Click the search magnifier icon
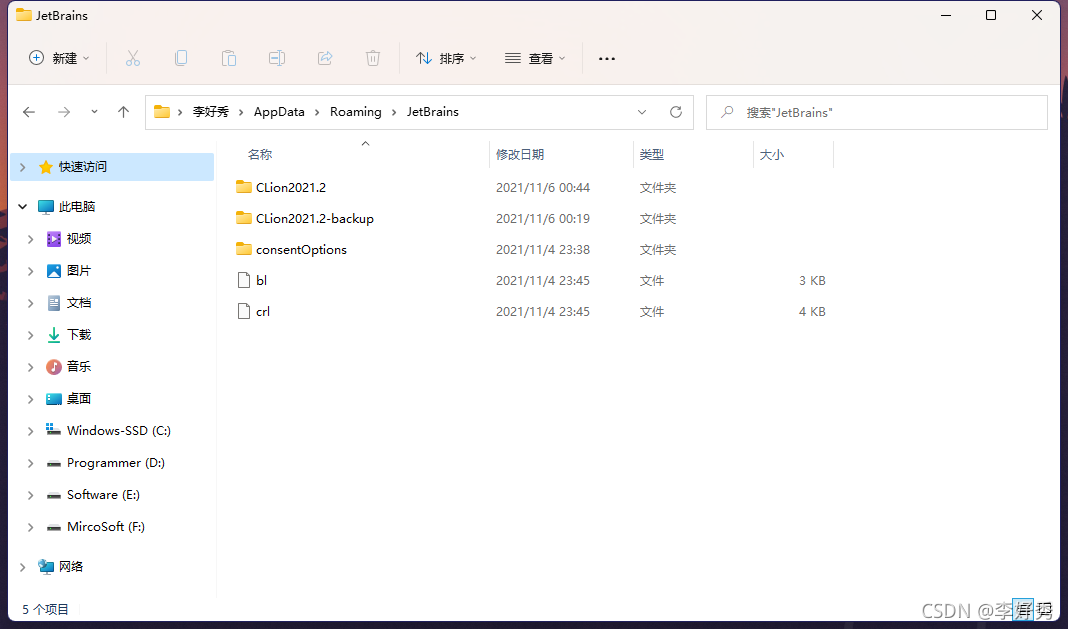 [727, 112]
